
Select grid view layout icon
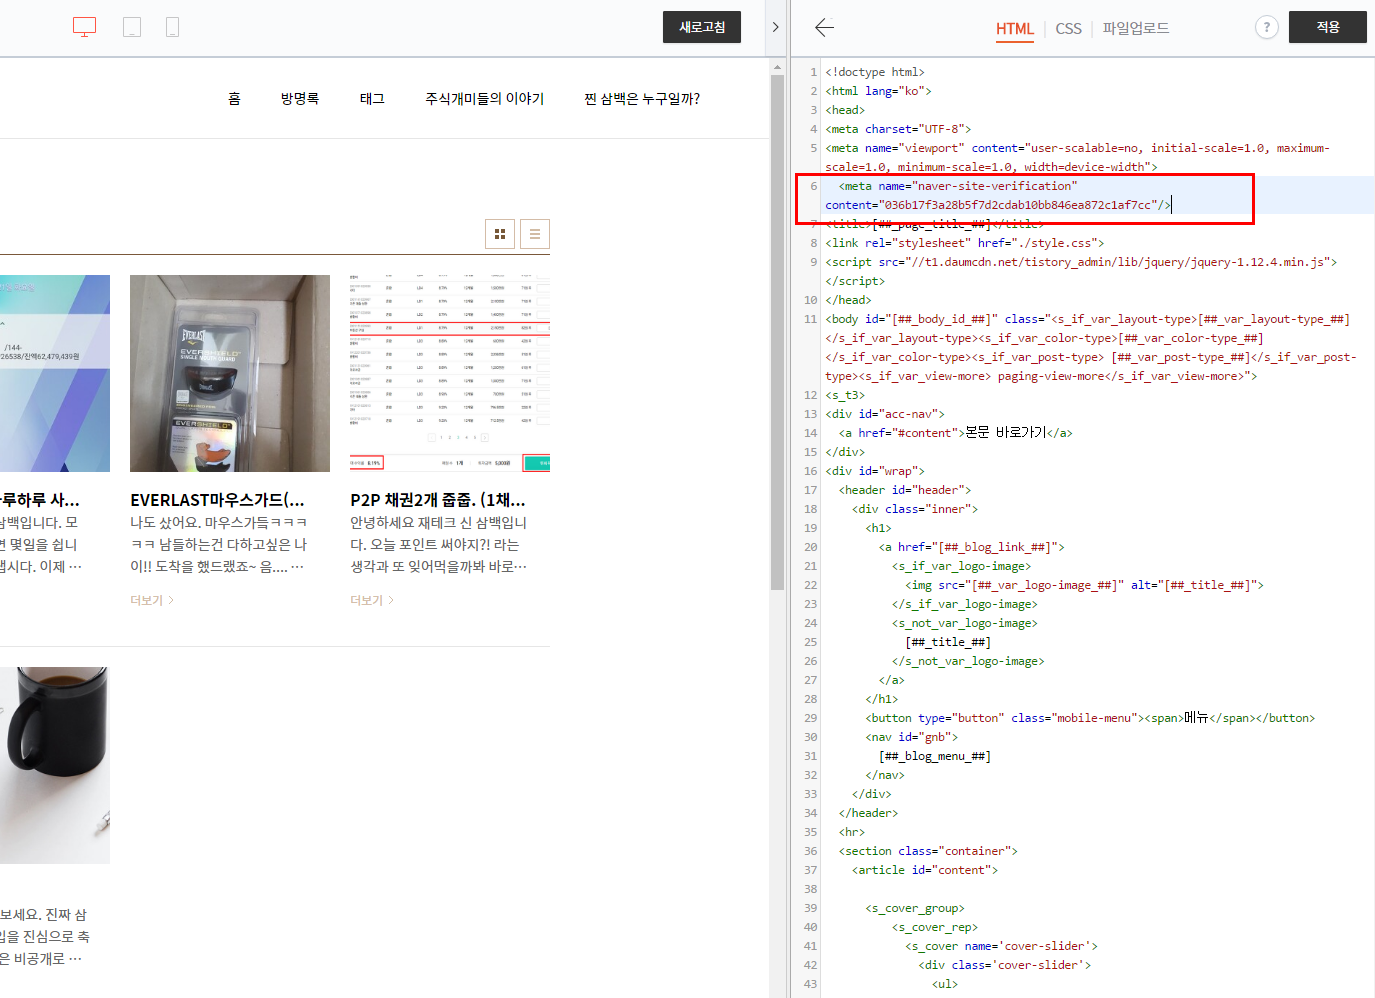(x=500, y=234)
